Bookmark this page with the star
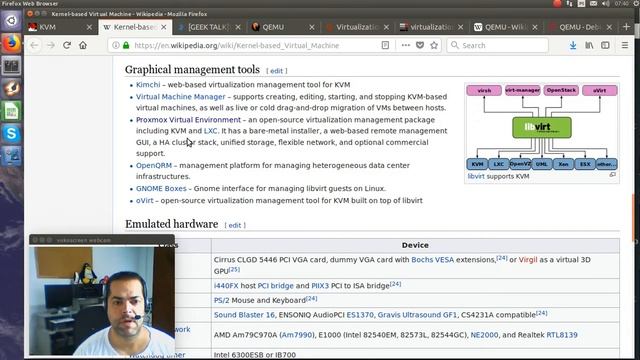640x360 pixels. (434, 45)
